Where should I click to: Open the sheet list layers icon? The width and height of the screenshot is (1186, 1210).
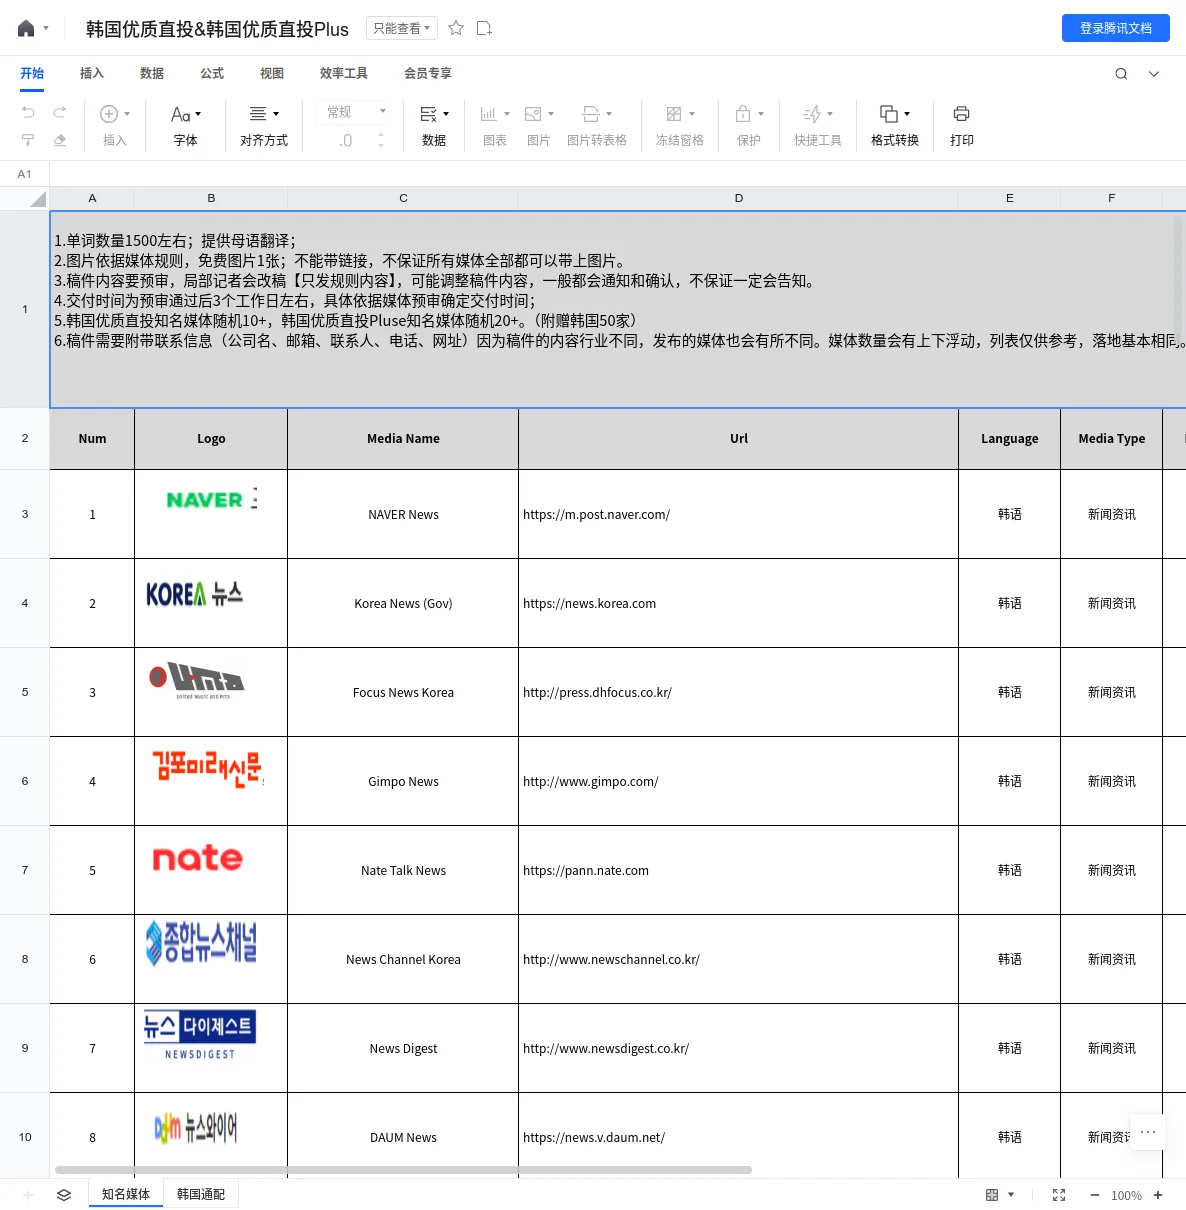click(x=64, y=1195)
